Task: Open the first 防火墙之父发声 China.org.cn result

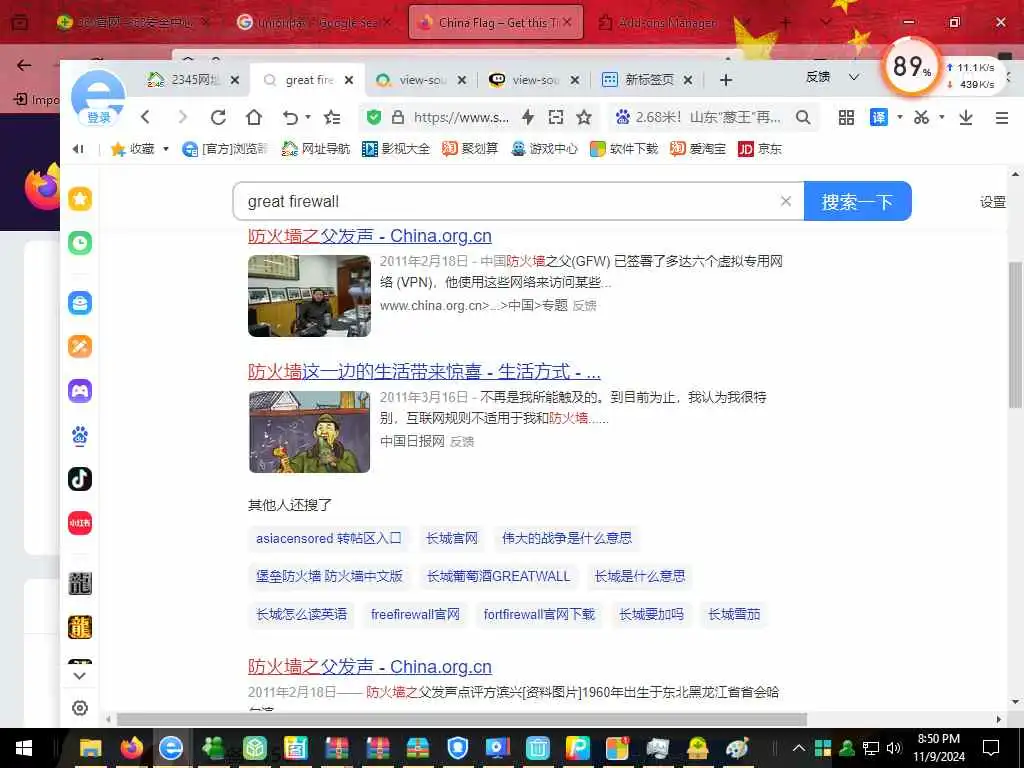Action: coord(370,236)
